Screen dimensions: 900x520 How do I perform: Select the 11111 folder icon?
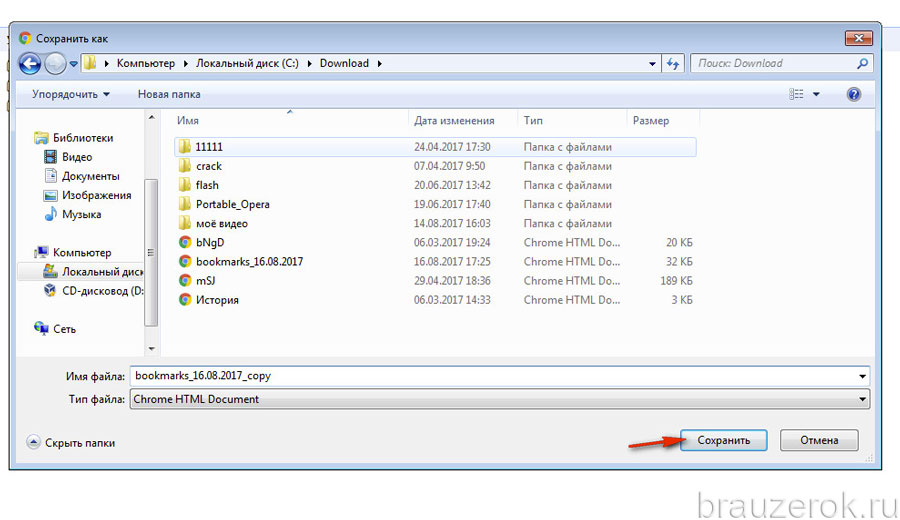coord(184,147)
